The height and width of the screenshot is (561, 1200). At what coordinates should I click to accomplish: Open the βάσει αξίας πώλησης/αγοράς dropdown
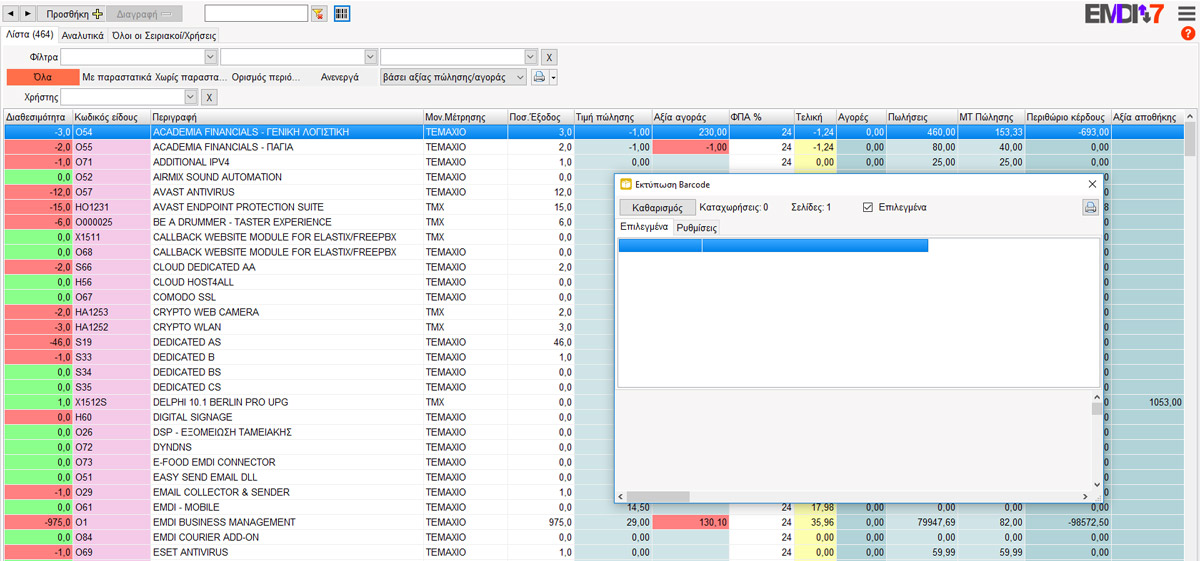453,77
